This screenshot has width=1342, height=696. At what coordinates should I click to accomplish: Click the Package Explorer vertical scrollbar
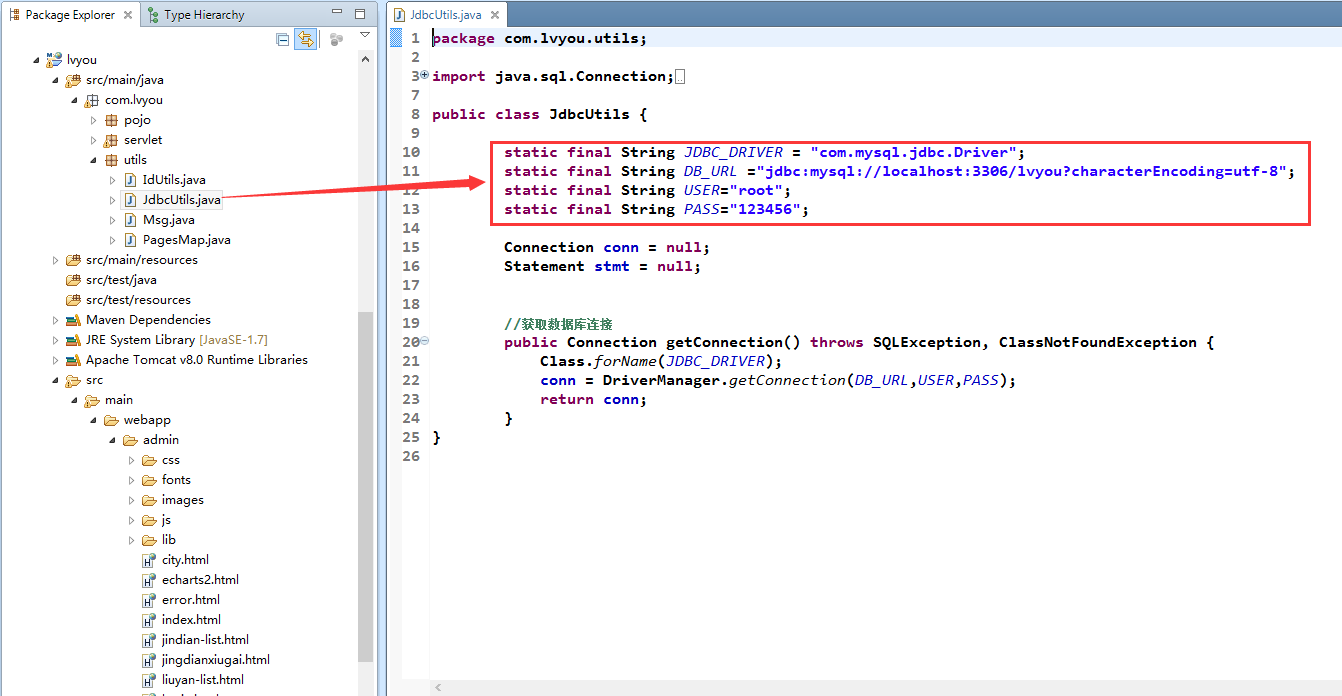pos(365,485)
